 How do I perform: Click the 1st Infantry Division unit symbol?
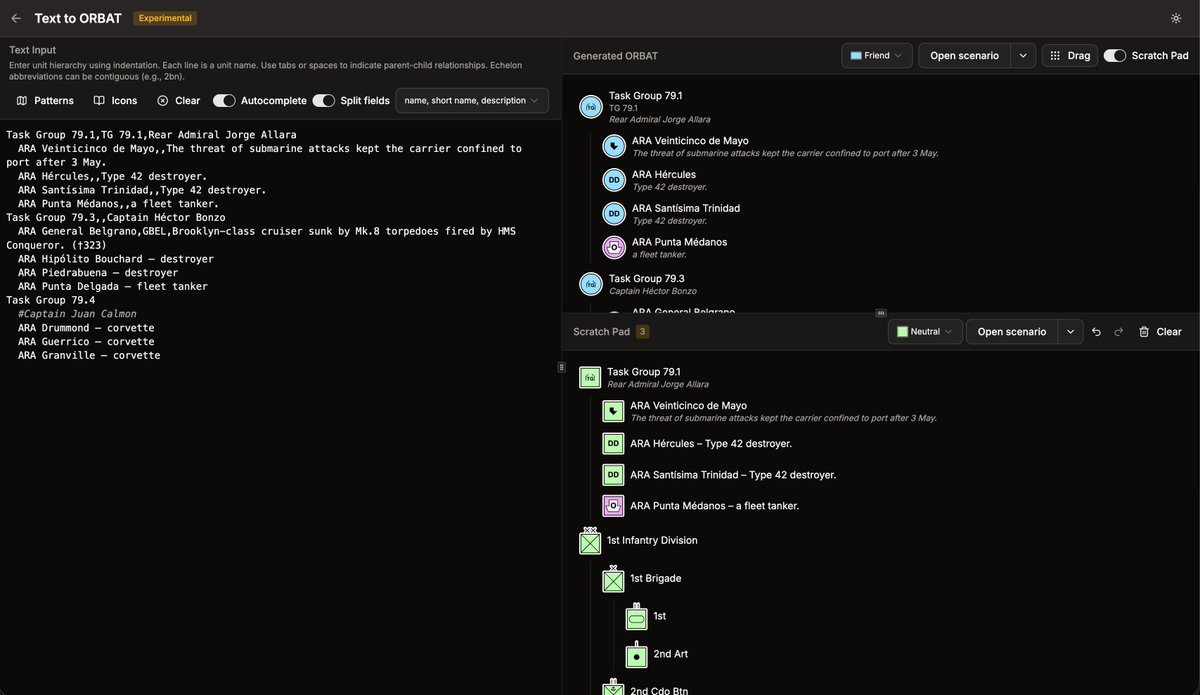tap(590, 541)
